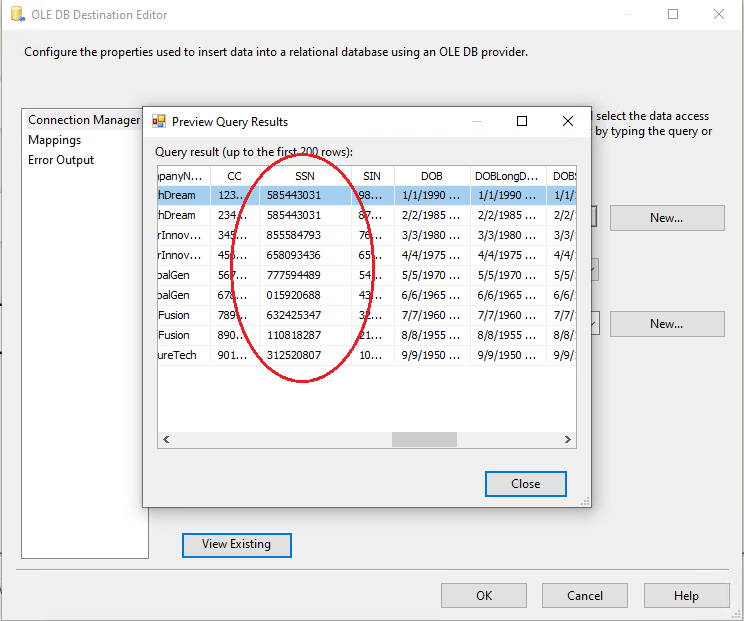Click the right arrow of the horizontal scrollbar
Viewport: 744px width, 621px height.
(x=571, y=440)
